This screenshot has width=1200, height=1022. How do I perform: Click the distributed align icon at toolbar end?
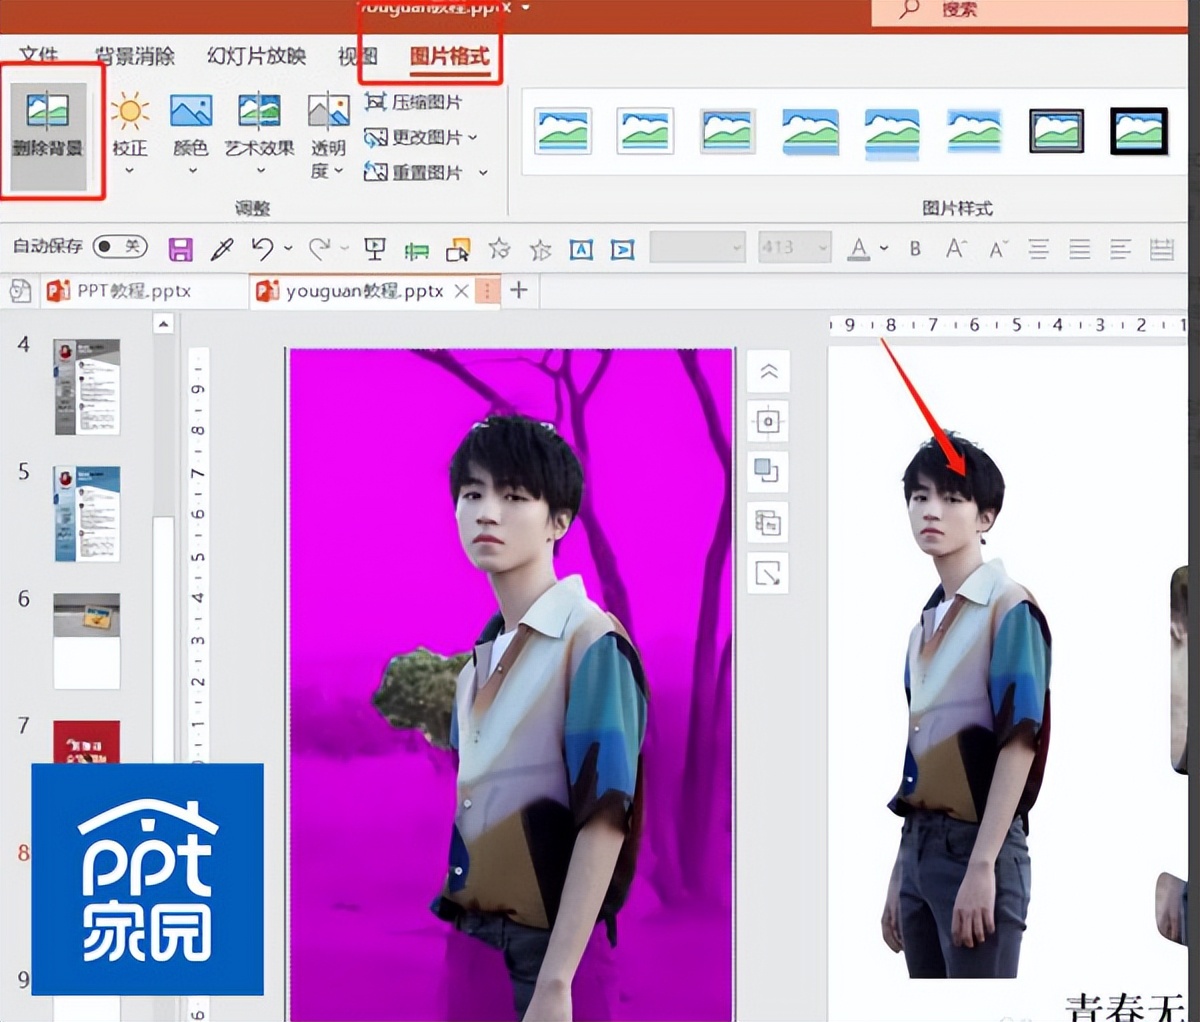click(x=1162, y=249)
